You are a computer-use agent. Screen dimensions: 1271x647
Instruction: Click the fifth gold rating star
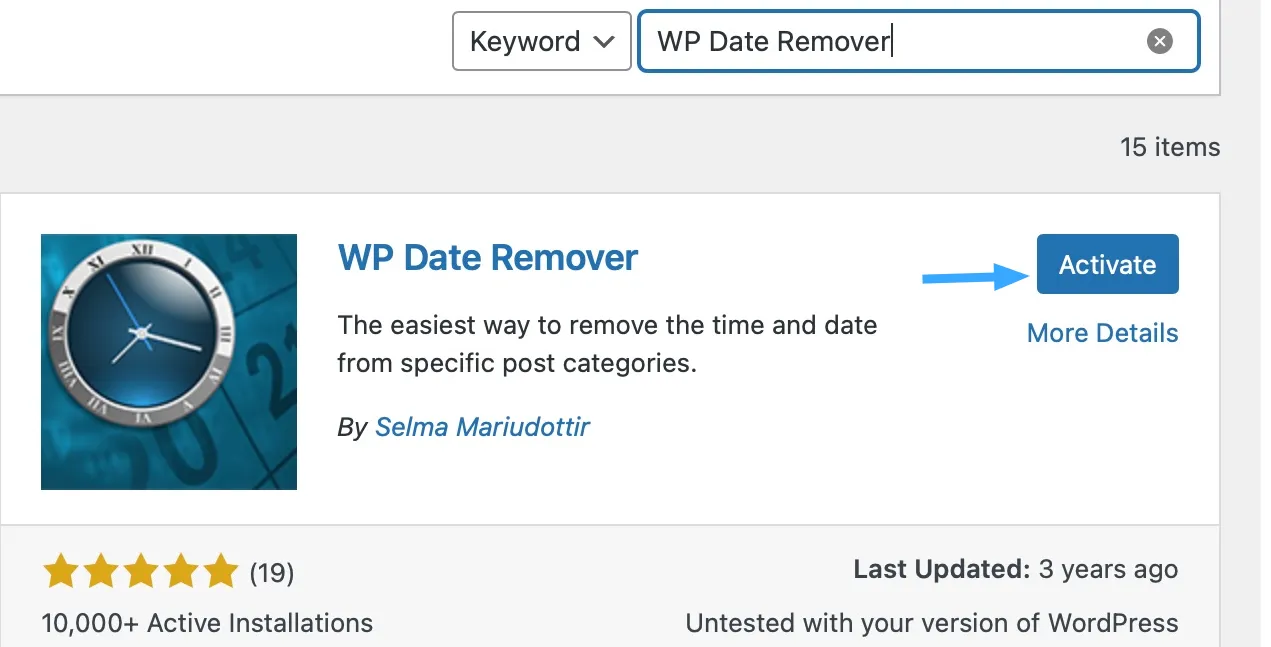(x=220, y=572)
